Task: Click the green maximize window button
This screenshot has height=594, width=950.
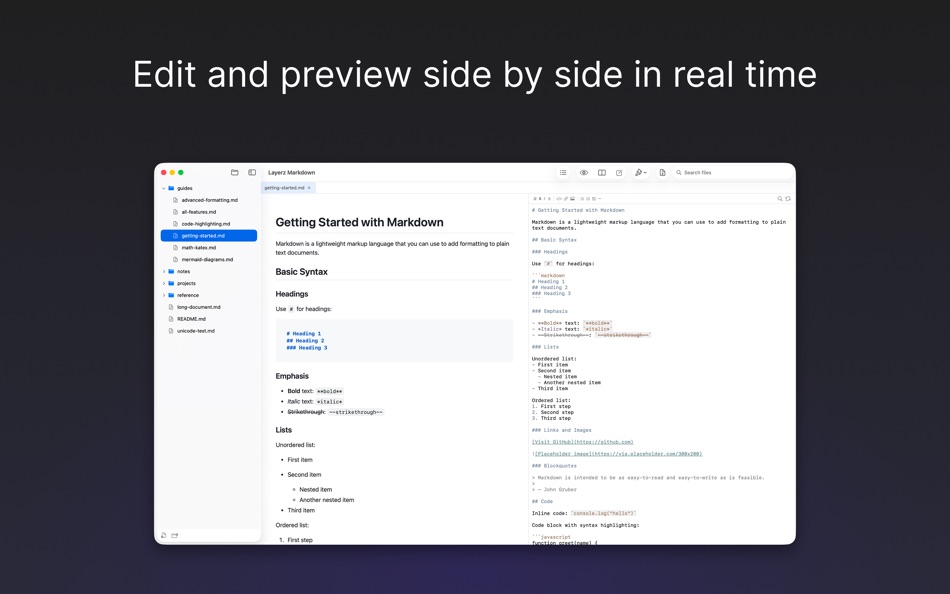Action: 181,173
